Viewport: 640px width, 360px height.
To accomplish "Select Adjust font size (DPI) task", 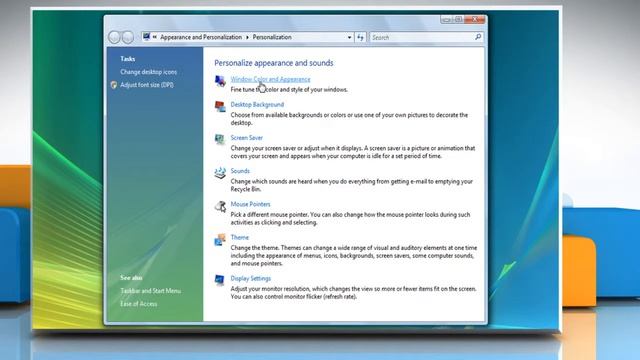I will point(147,85).
